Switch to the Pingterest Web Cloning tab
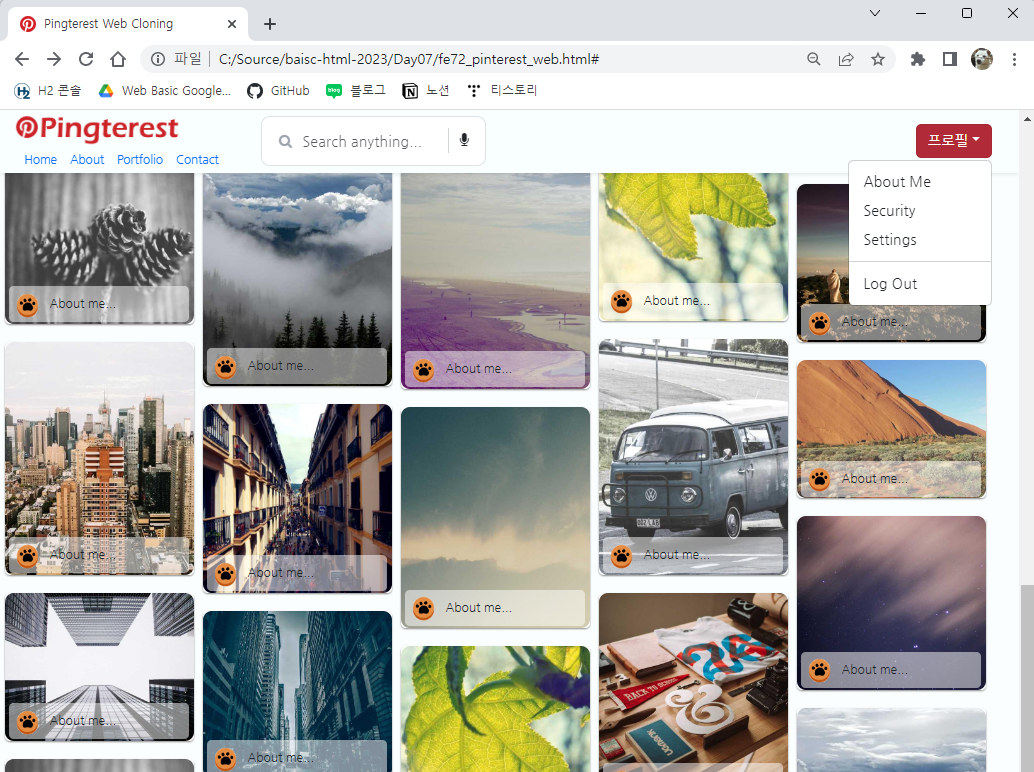 coord(128,24)
